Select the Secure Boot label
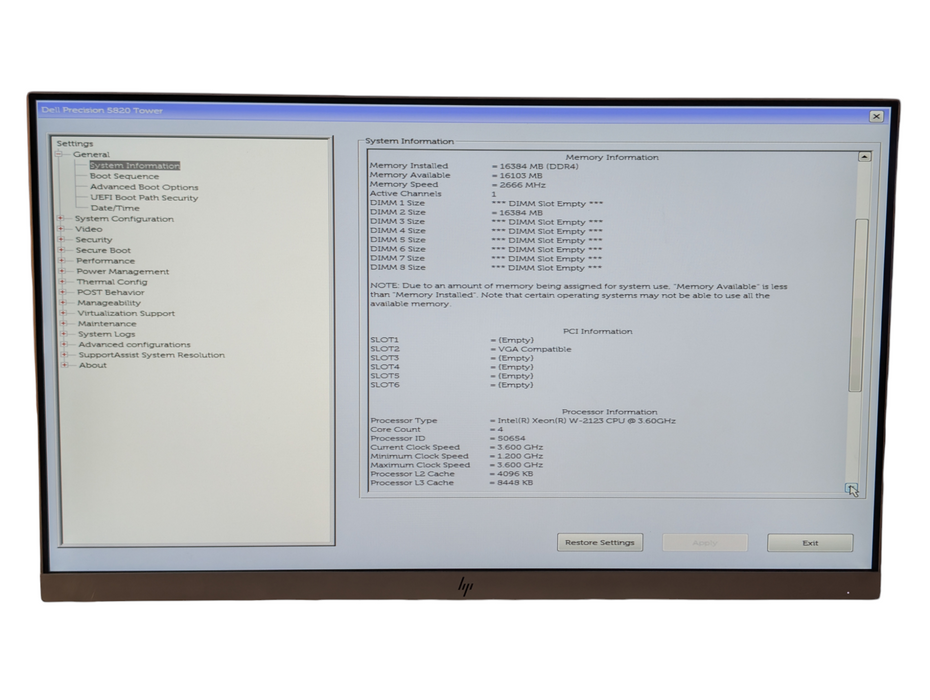 (103, 250)
